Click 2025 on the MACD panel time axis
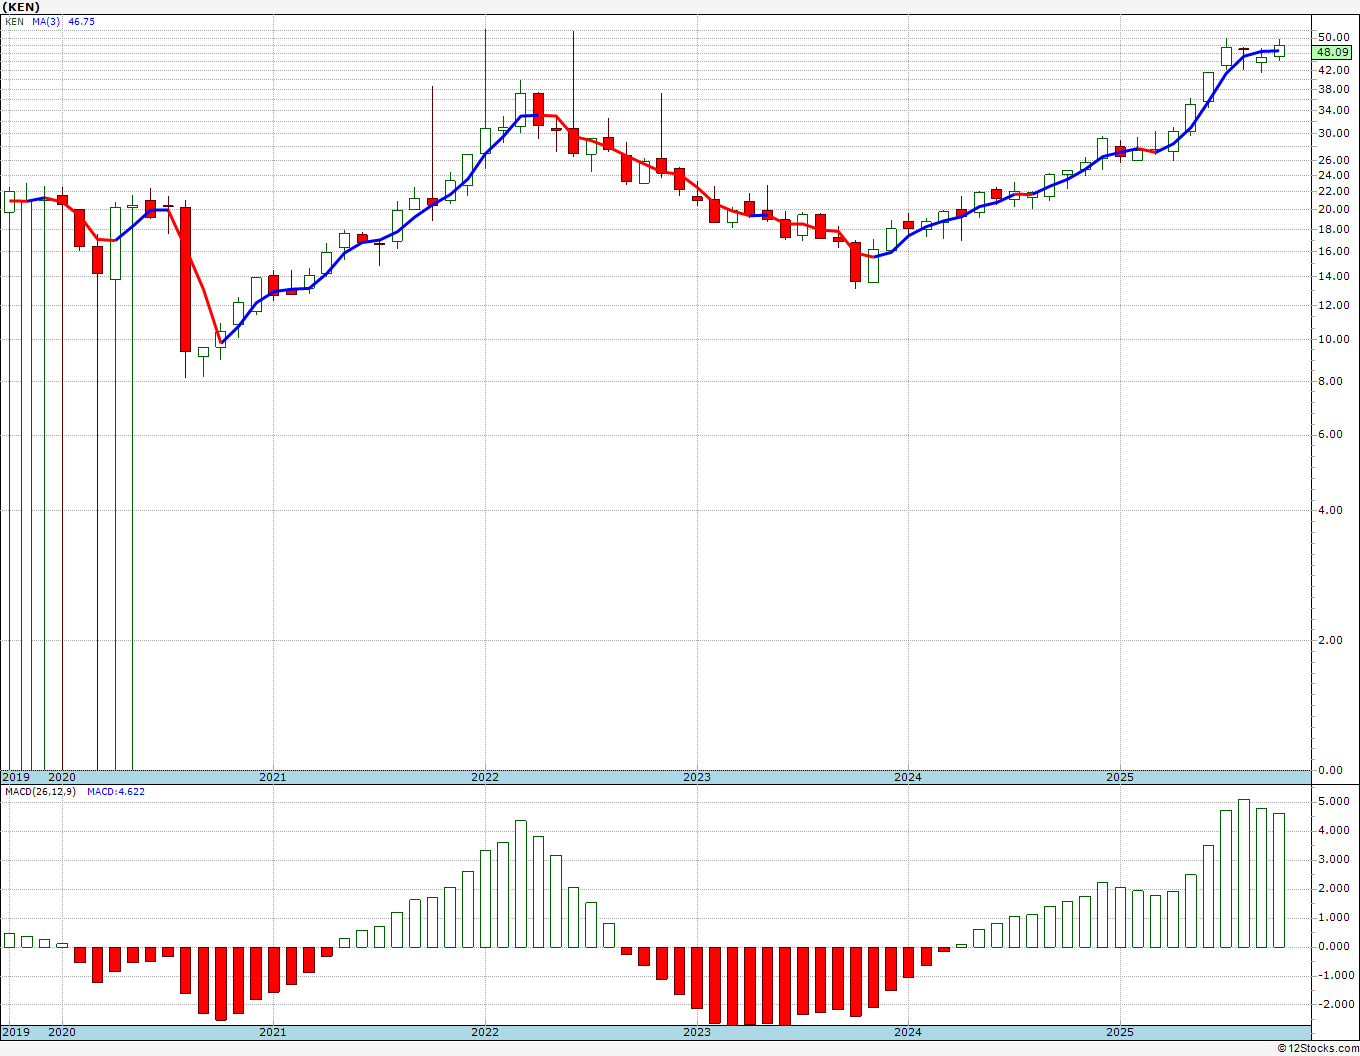The height and width of the screenshot is (1056, 1360). tap(1120, 1032)
